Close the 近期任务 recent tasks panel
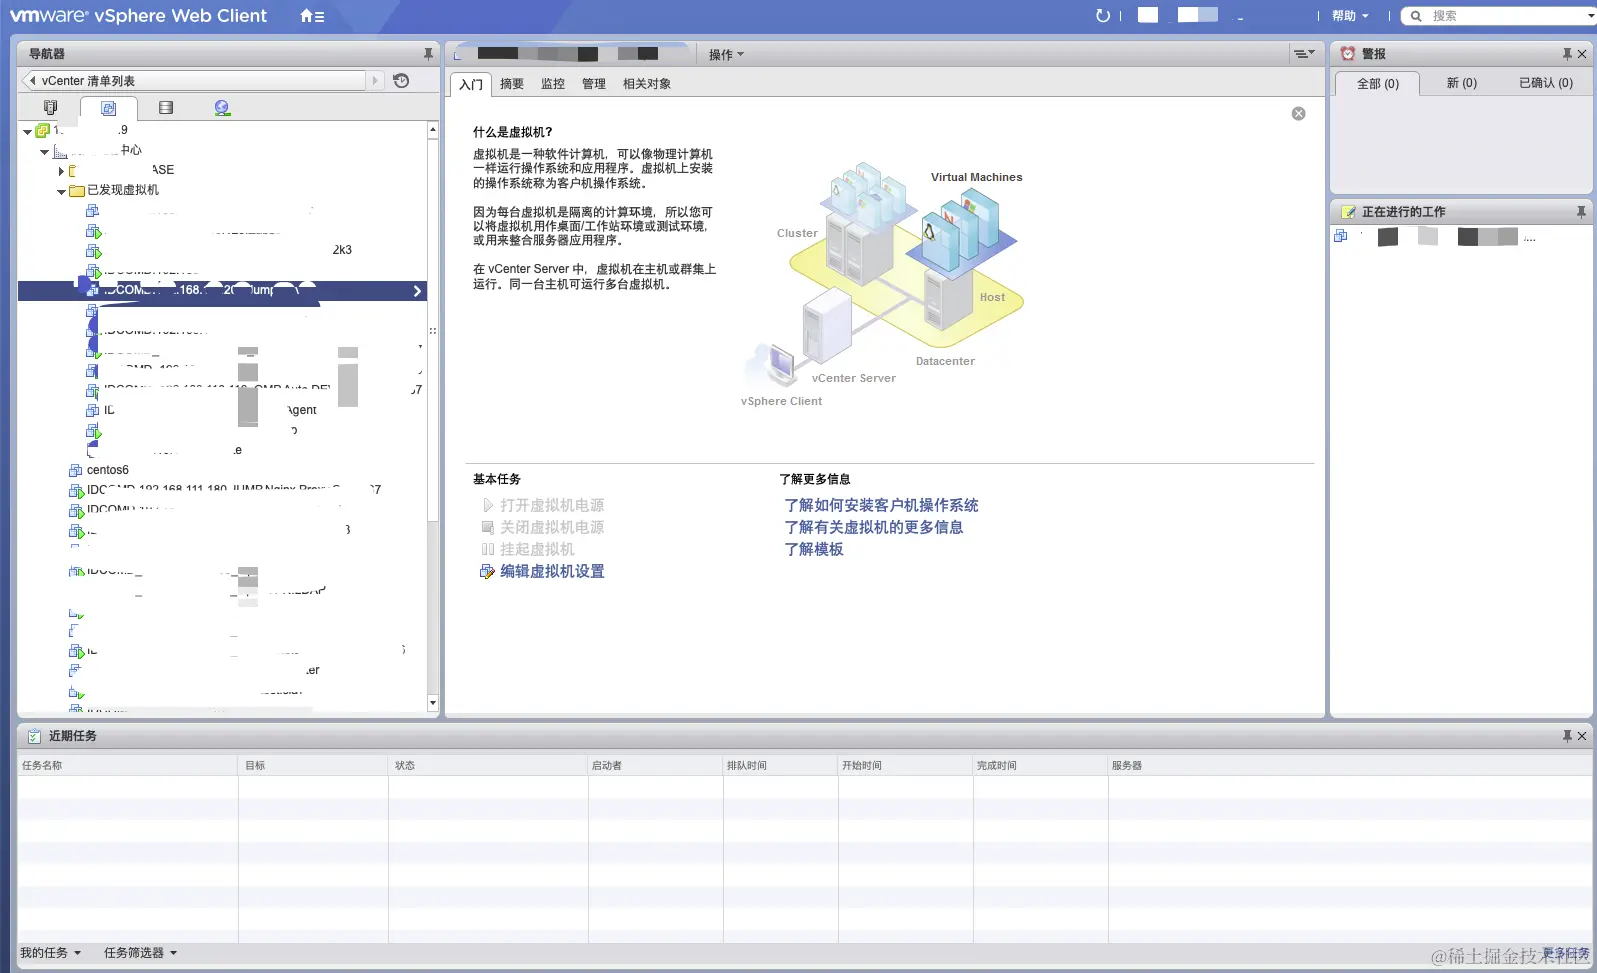This screenshot has width=1597, height=973. point(1582,736)
